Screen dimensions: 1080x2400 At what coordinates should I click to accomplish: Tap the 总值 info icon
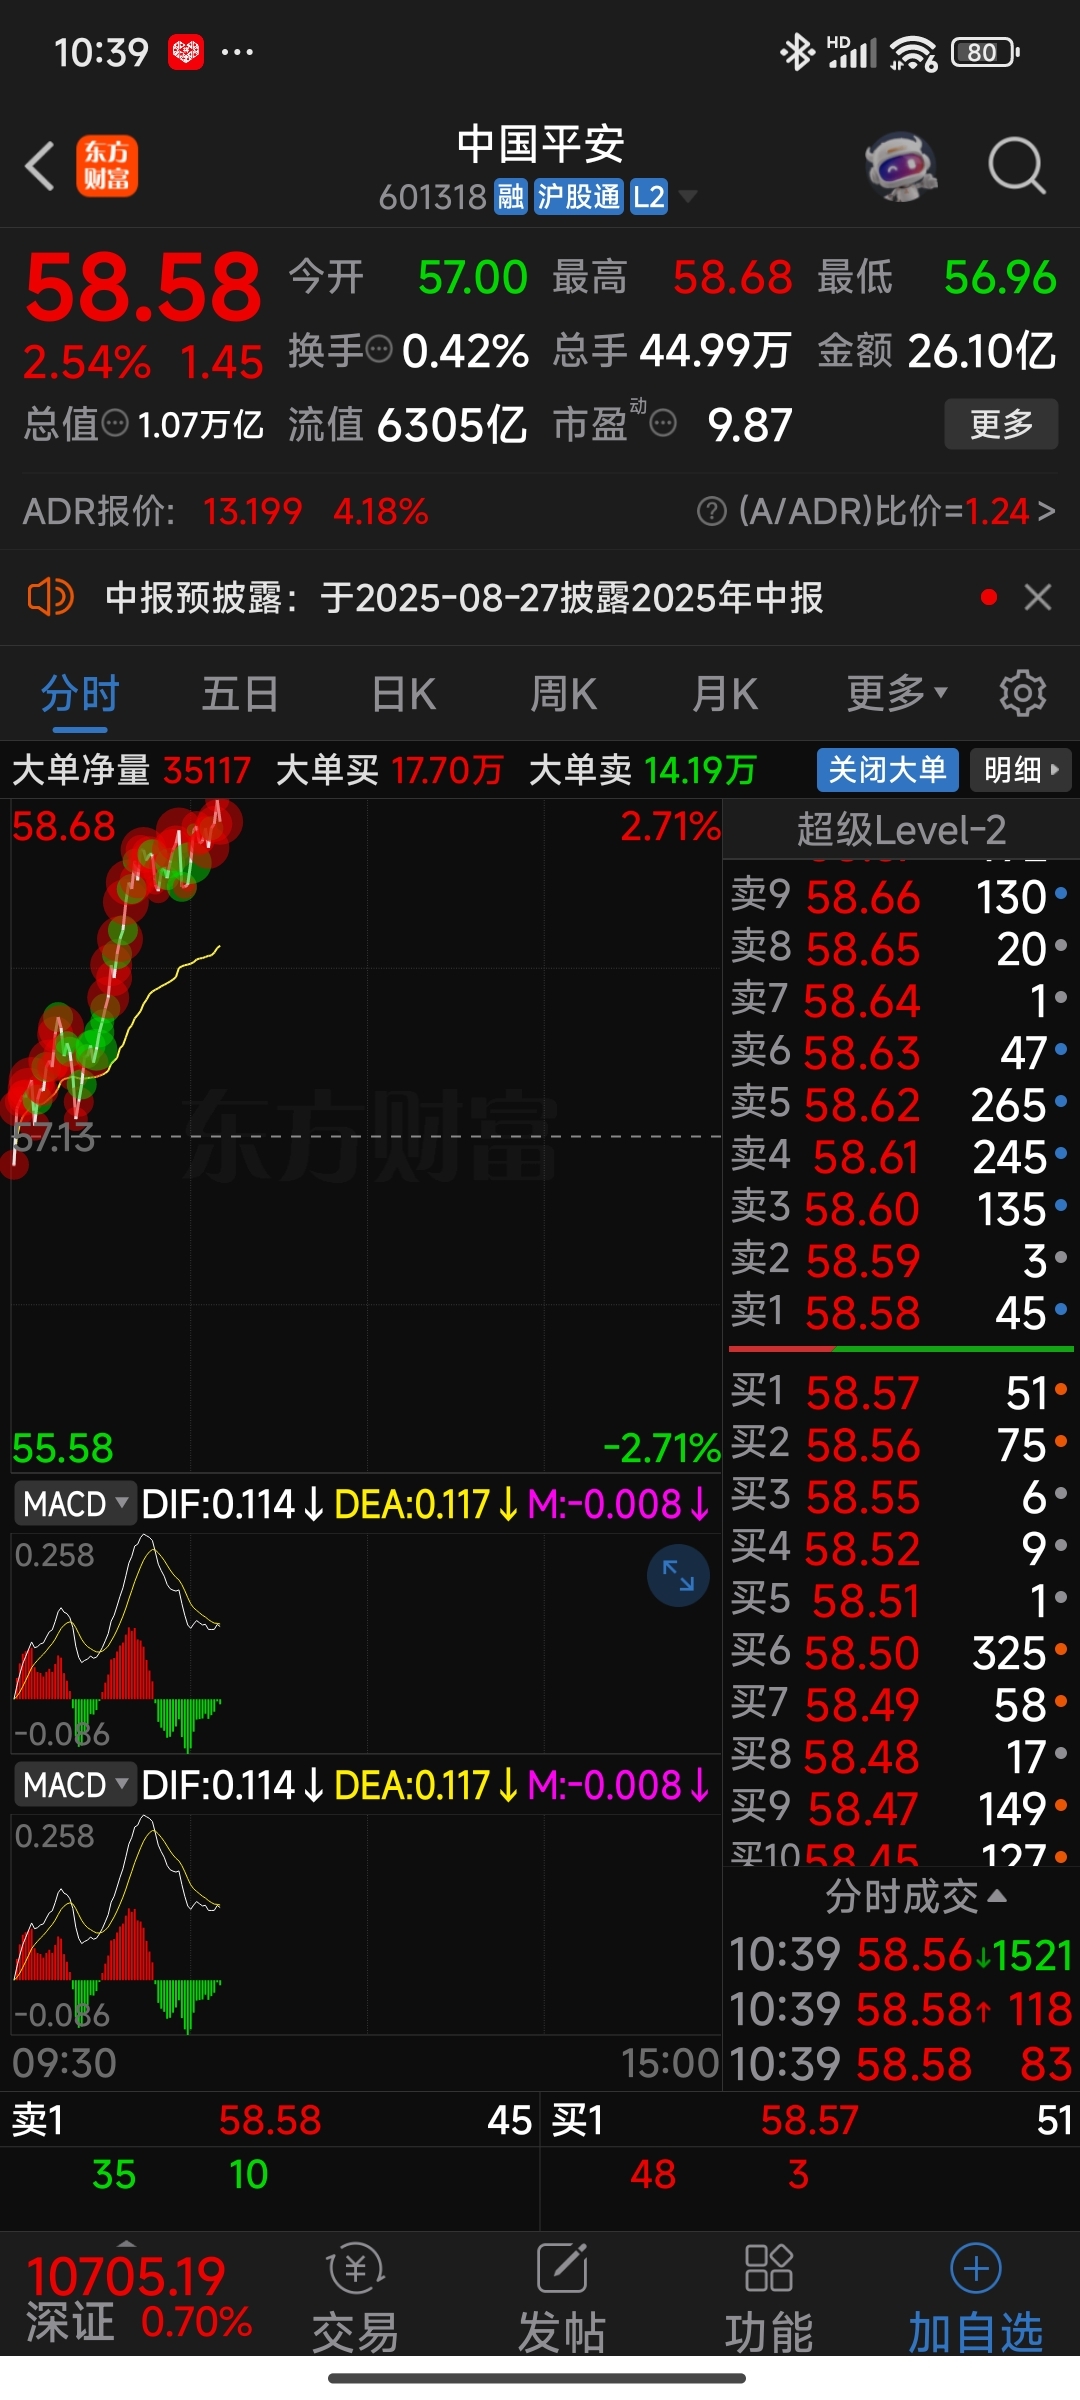coord(116,424)
